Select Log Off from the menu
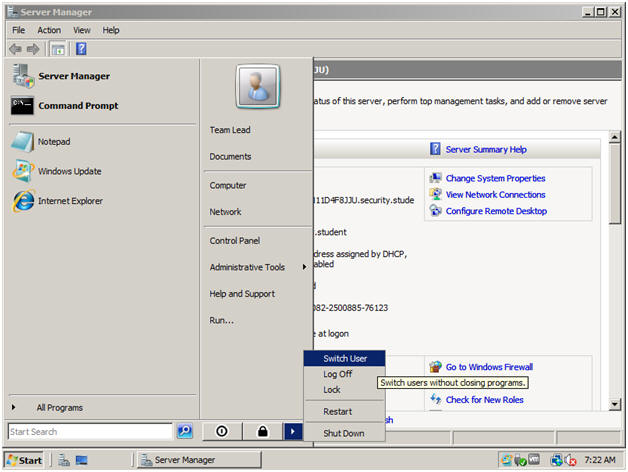628x472 pixels. click(x=344, y=374)
